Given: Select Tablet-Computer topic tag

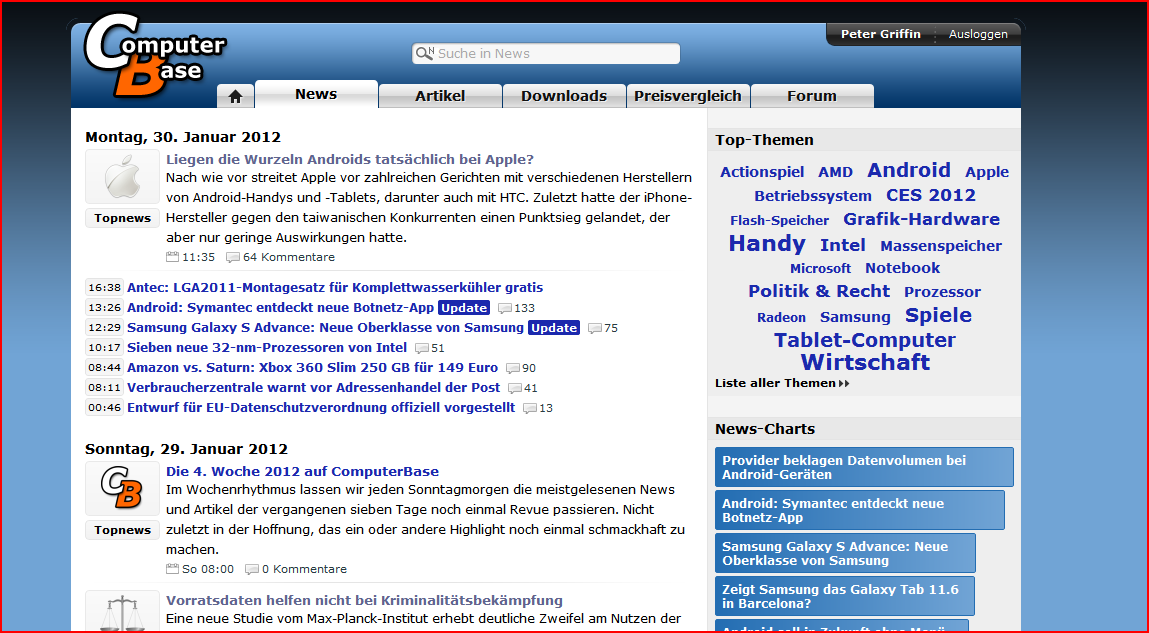Looking at the screenshot, I should (x=865, y=340).
